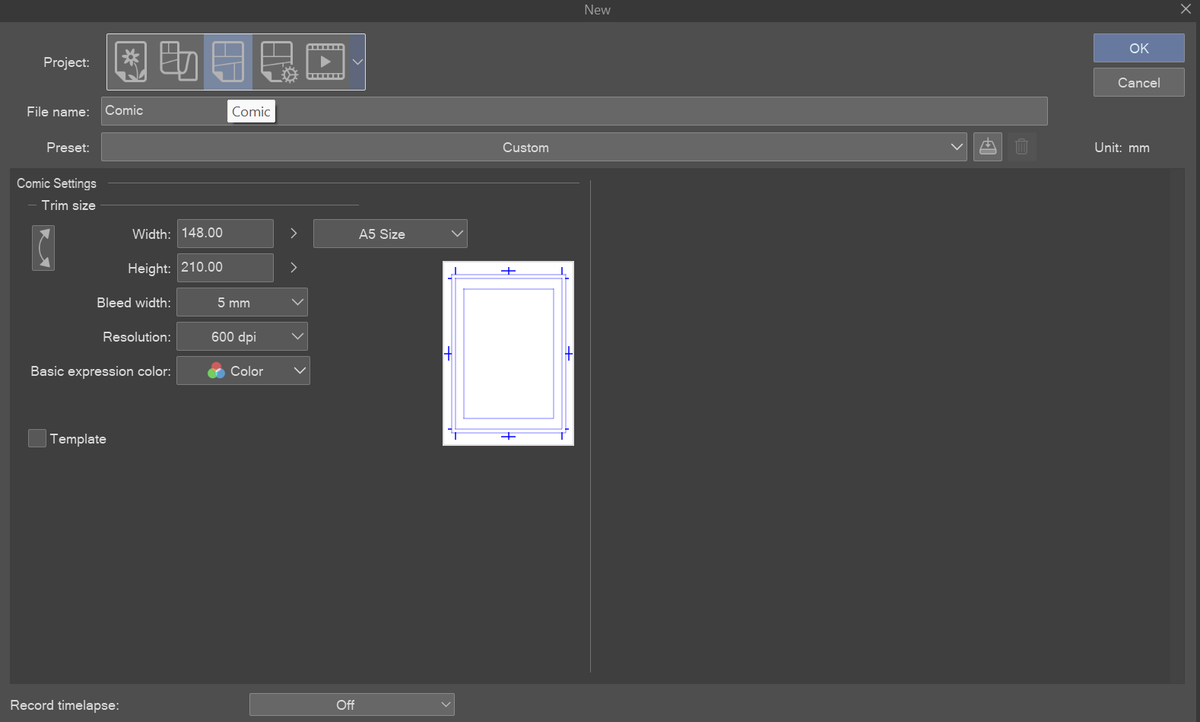This screenshot has width=1200, height=722.
Task: Open the Height slider arrow
Action: point(293,268)
